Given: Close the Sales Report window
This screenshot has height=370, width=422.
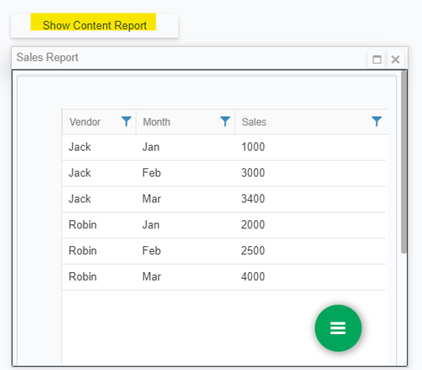Looking at the screenshot, I should 395,60.
